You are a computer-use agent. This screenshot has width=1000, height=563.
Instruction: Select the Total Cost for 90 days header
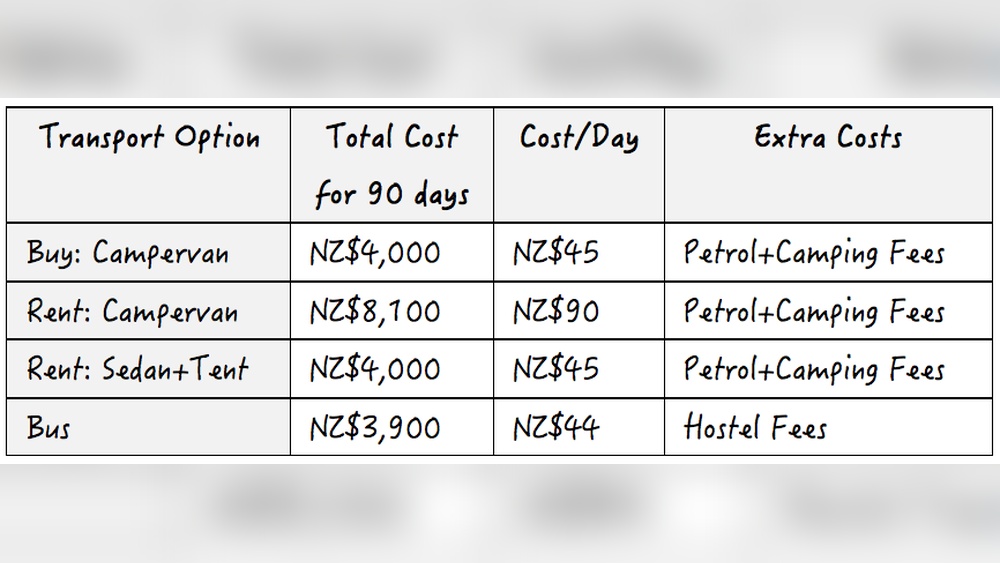392,165
